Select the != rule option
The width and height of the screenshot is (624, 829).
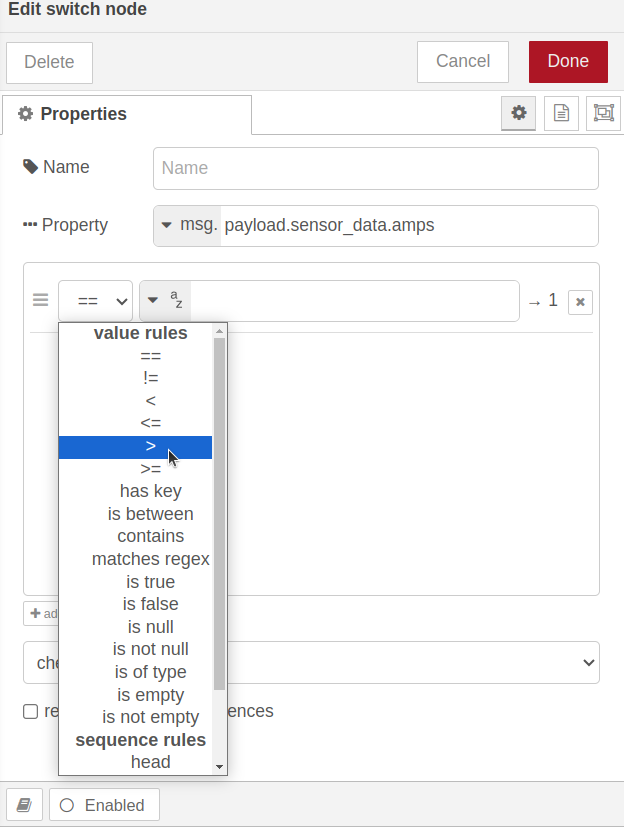tap(135, 378)
